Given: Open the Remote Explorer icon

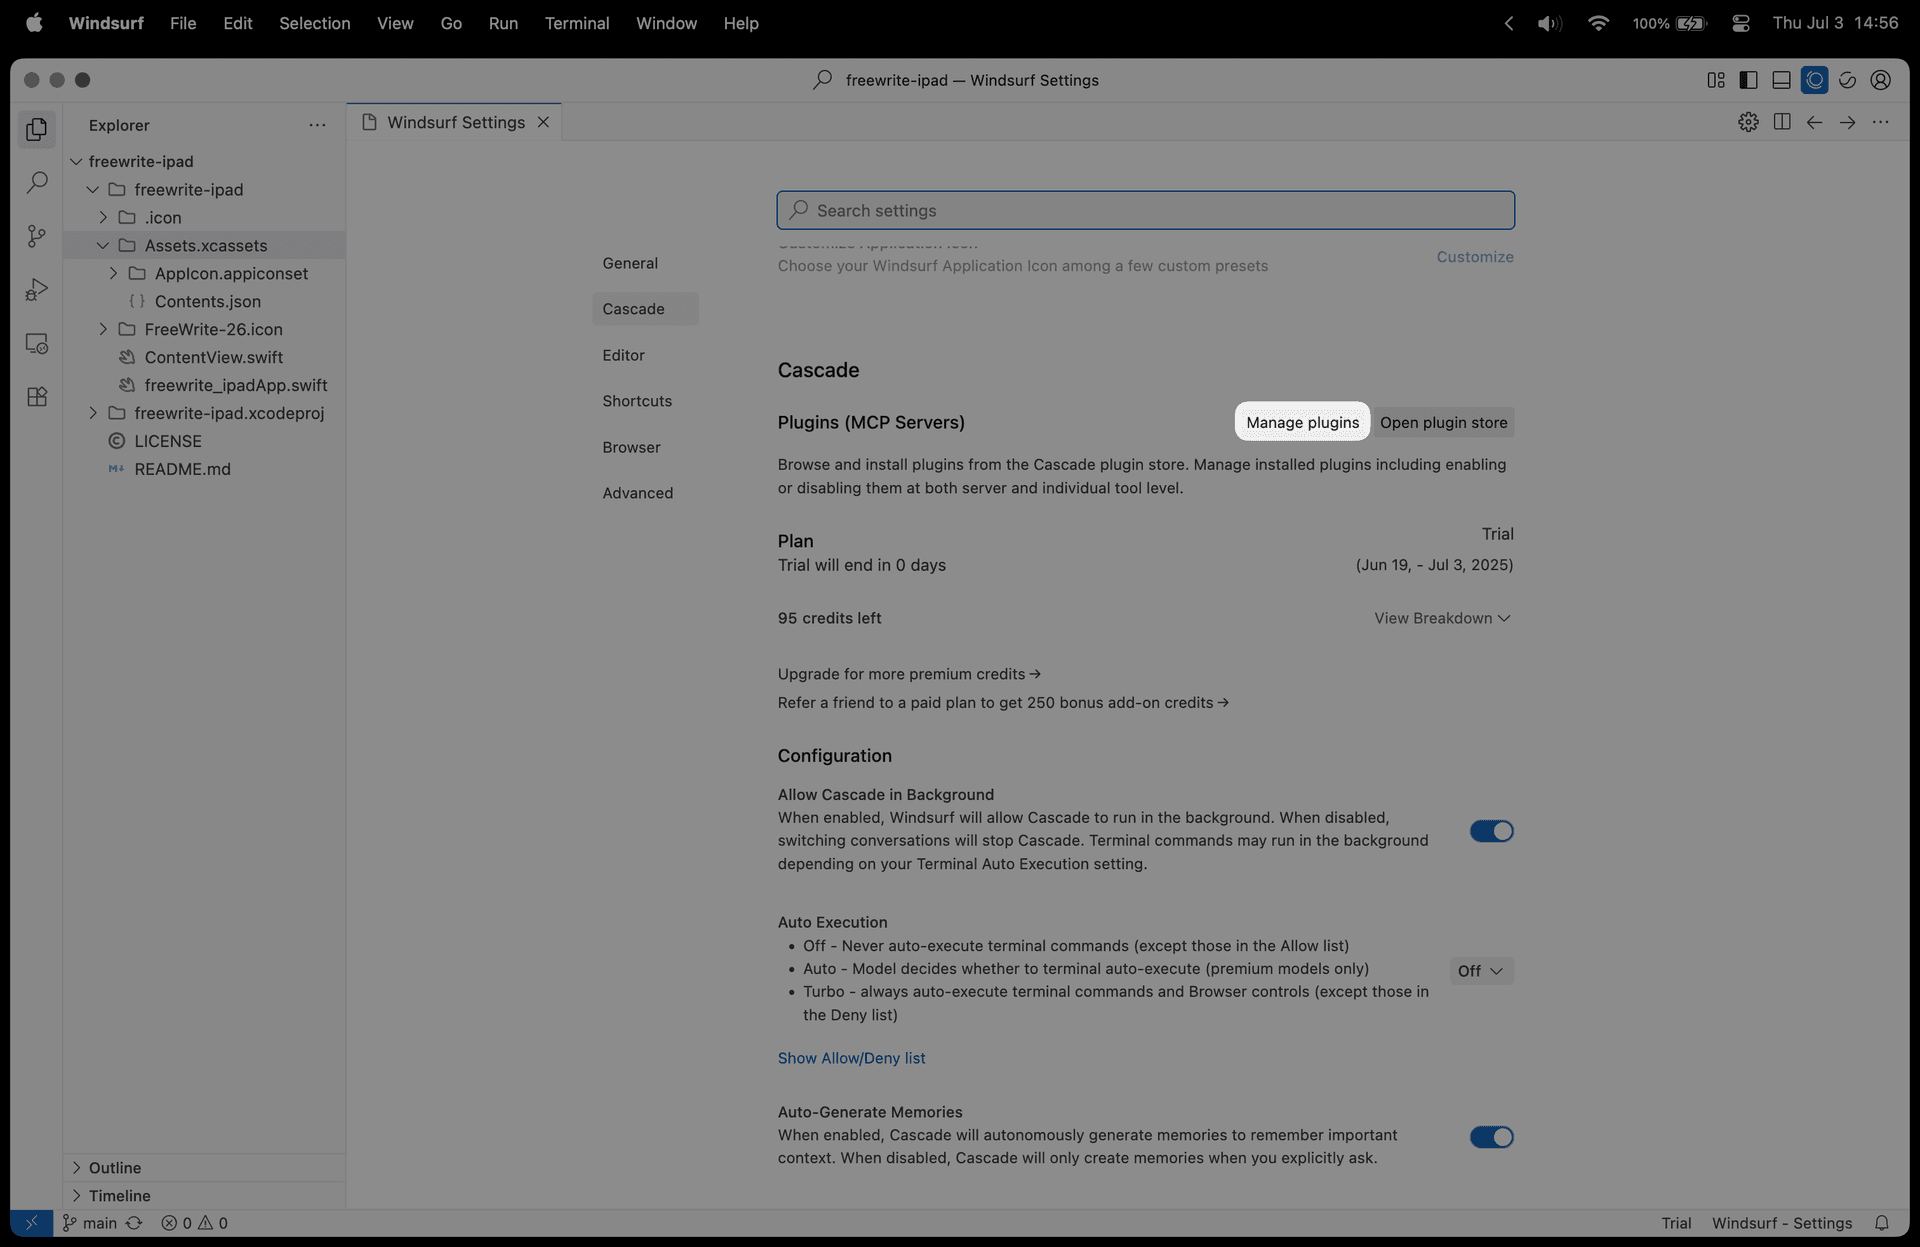Looking at the screenshot, I should pos(37,343).
